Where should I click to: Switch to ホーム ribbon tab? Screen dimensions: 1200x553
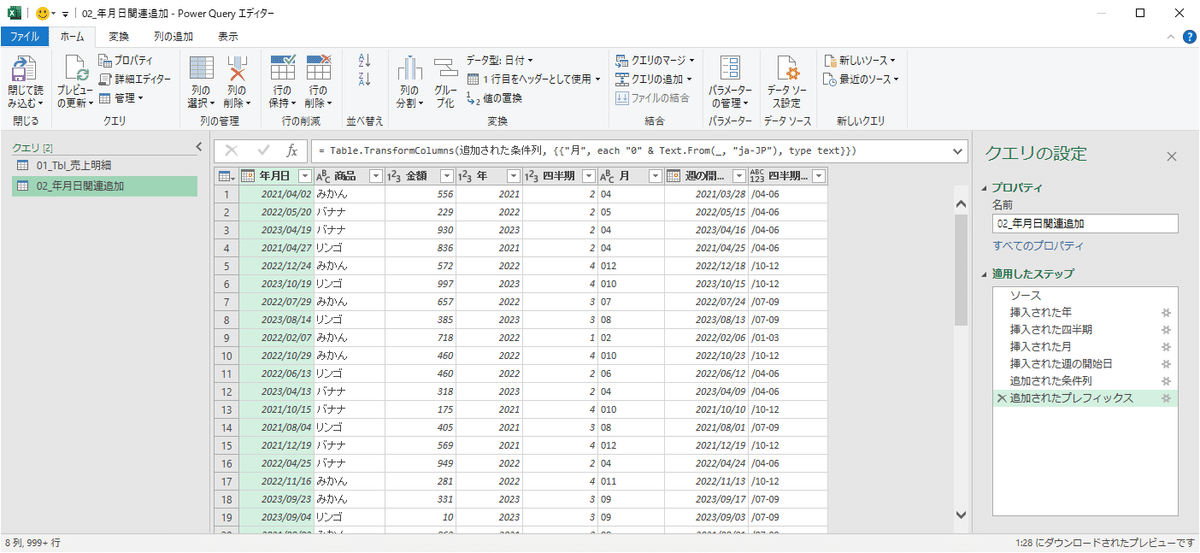pyautogui.click(x=72, y=36)
